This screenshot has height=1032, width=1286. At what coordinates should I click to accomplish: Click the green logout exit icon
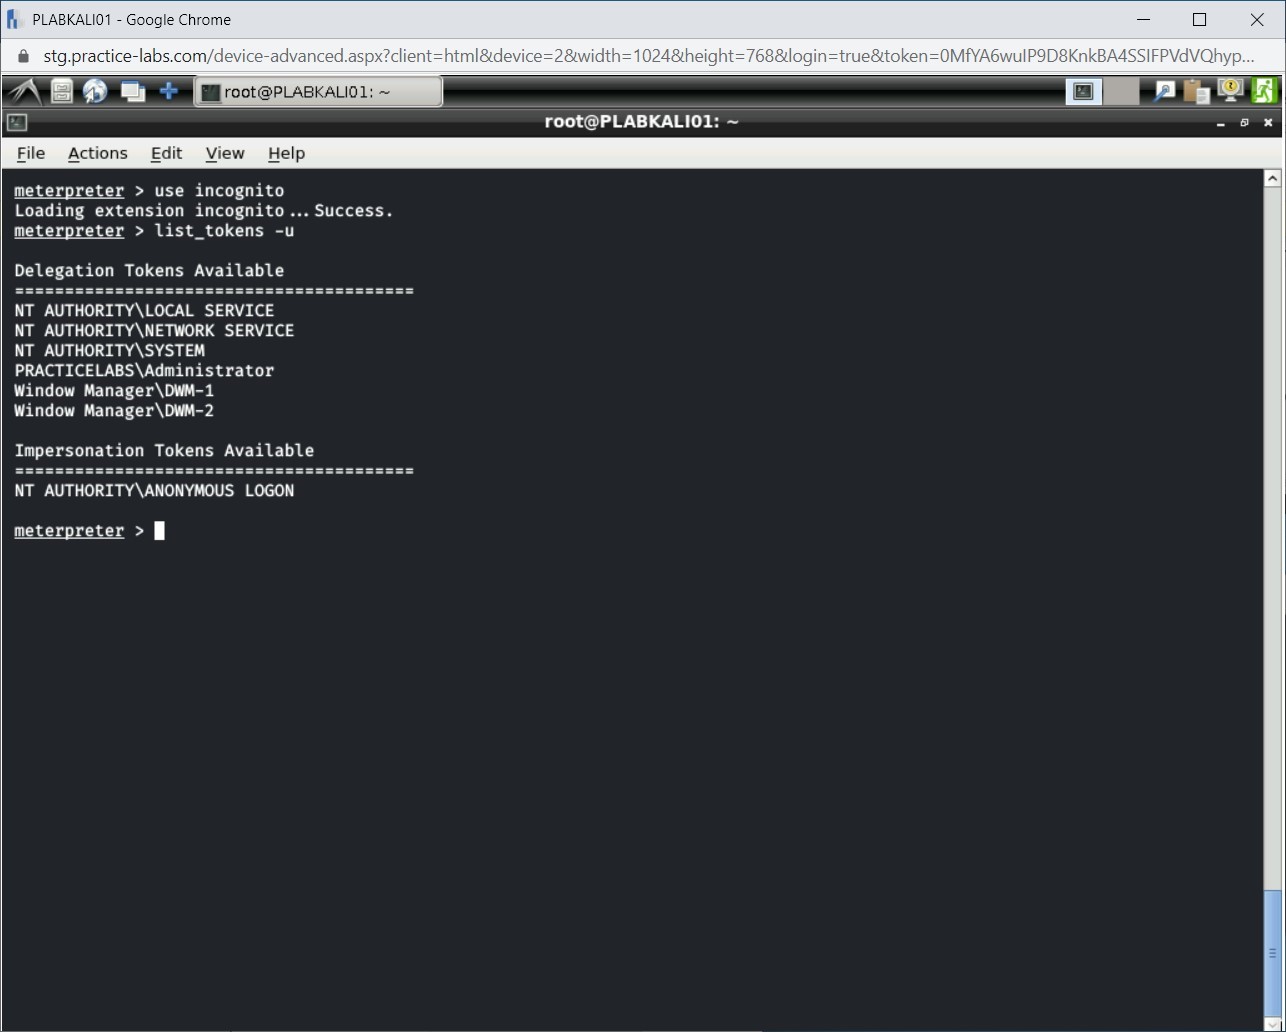[1264, 92]
